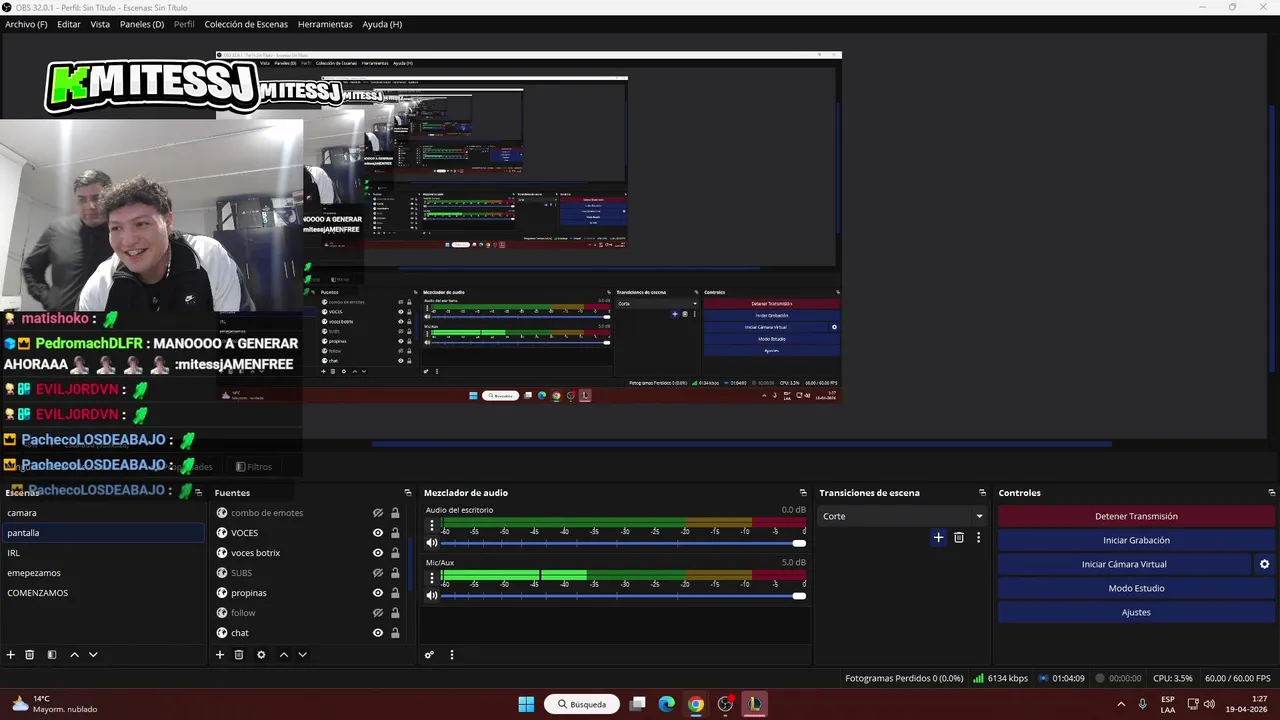Open the Paneles menu
1280x720 pixels.
pyautogui.click(x=142, y=24)
